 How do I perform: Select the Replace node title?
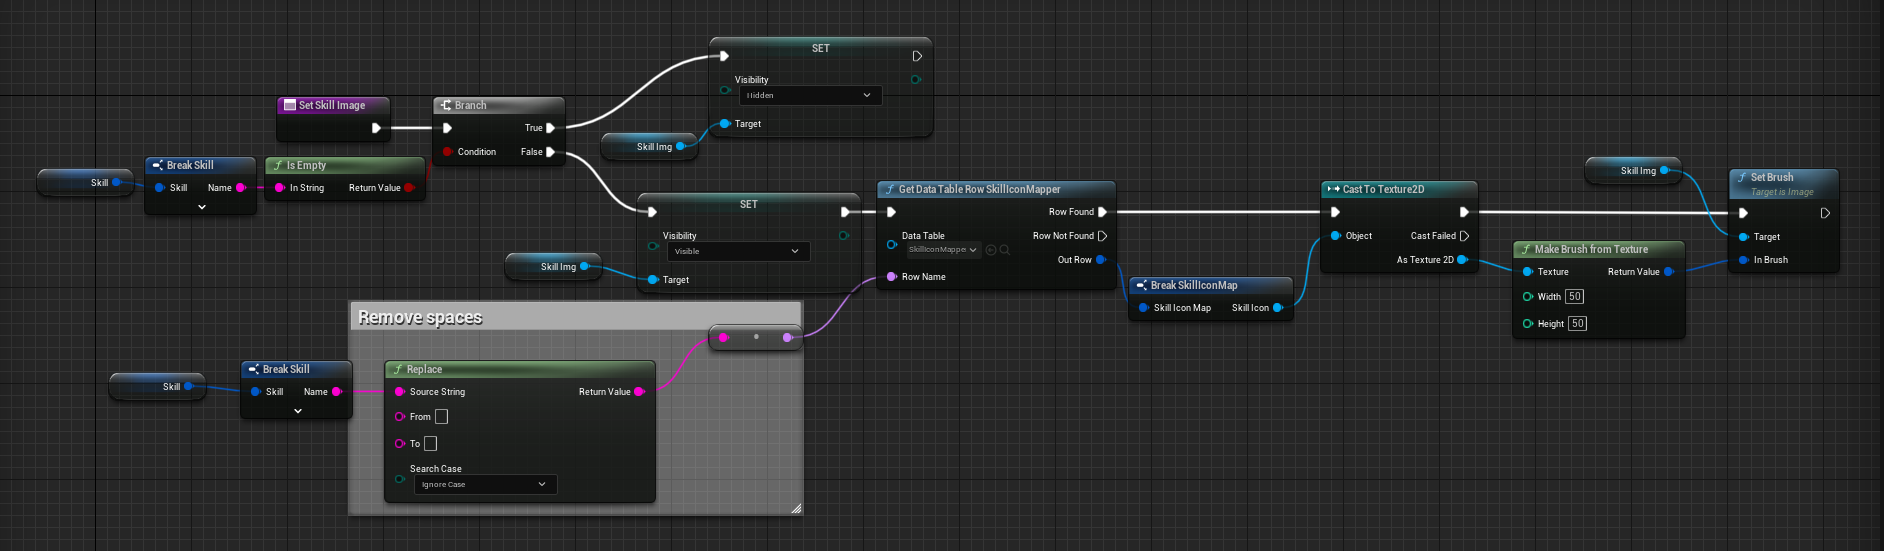pyautogui.click(x=424, y=369)
